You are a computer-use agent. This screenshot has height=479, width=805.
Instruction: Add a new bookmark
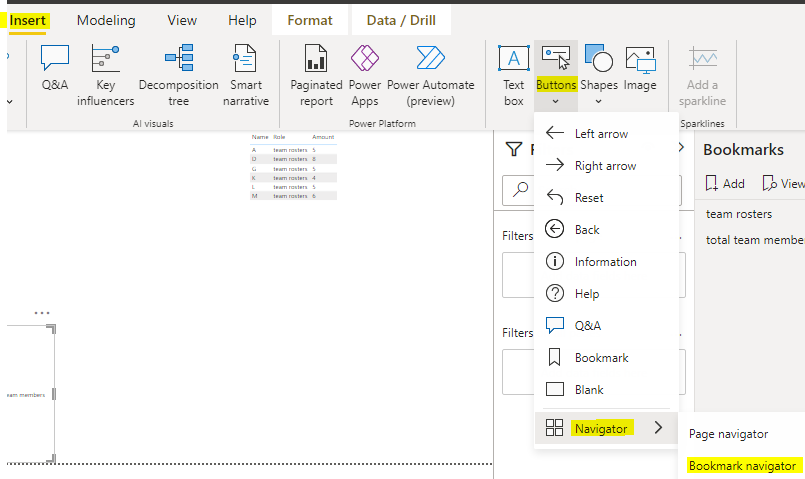(724, 183)
